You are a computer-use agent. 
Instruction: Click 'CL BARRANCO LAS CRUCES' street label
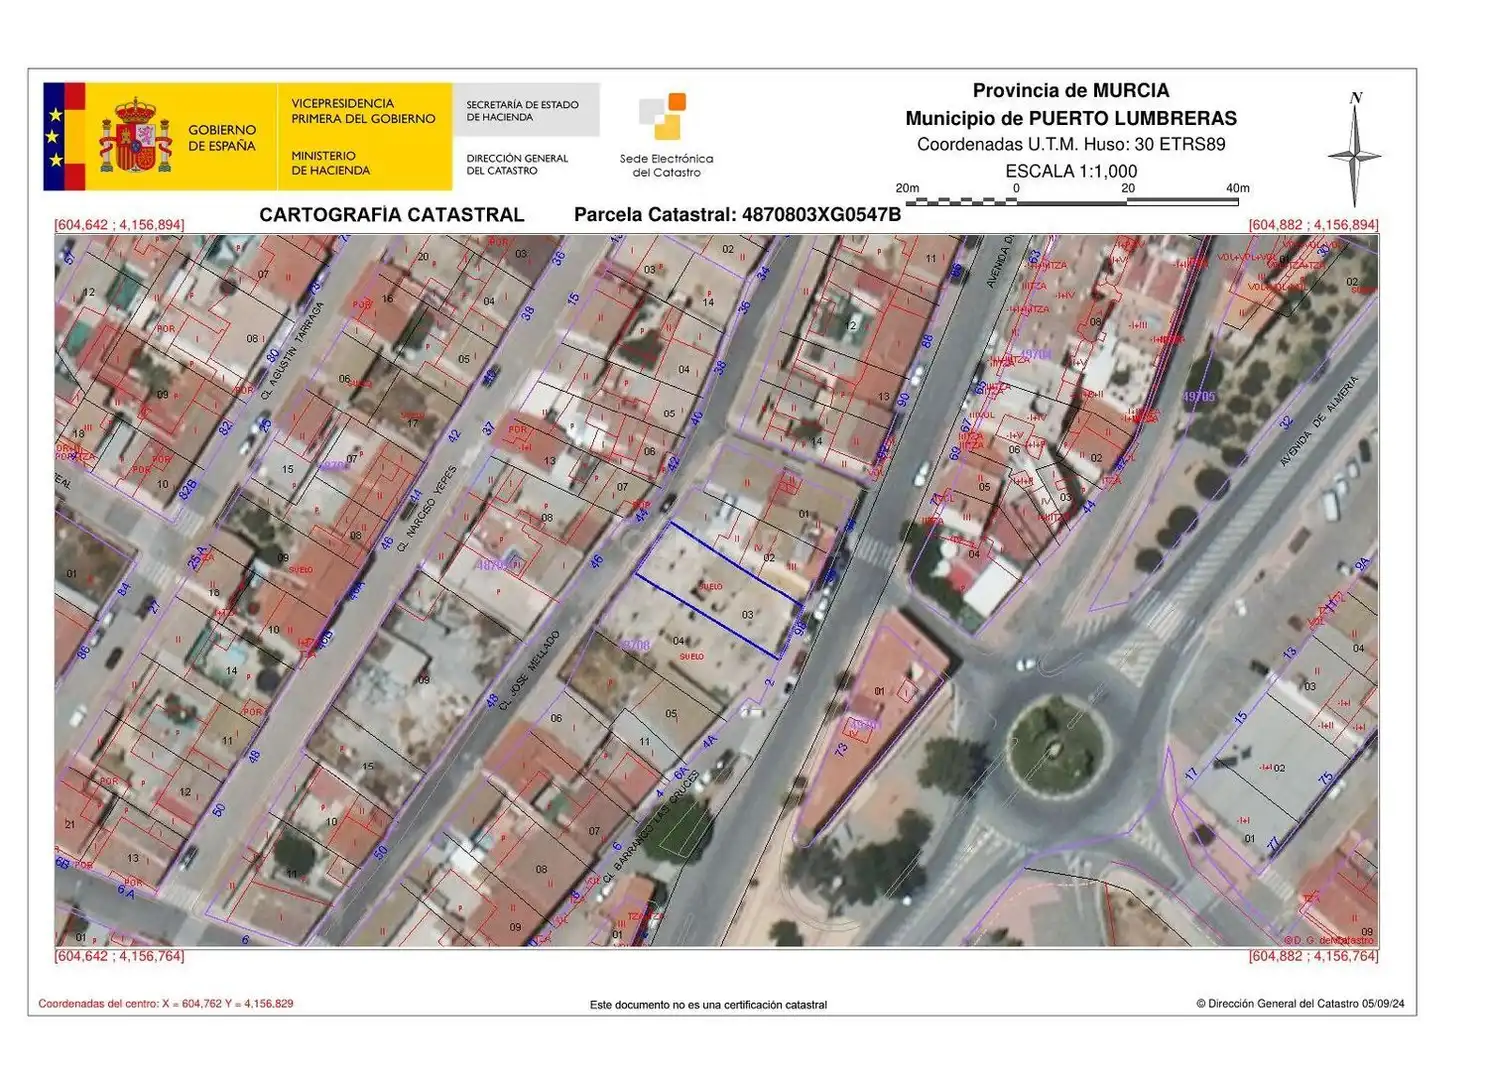point(650,826)
